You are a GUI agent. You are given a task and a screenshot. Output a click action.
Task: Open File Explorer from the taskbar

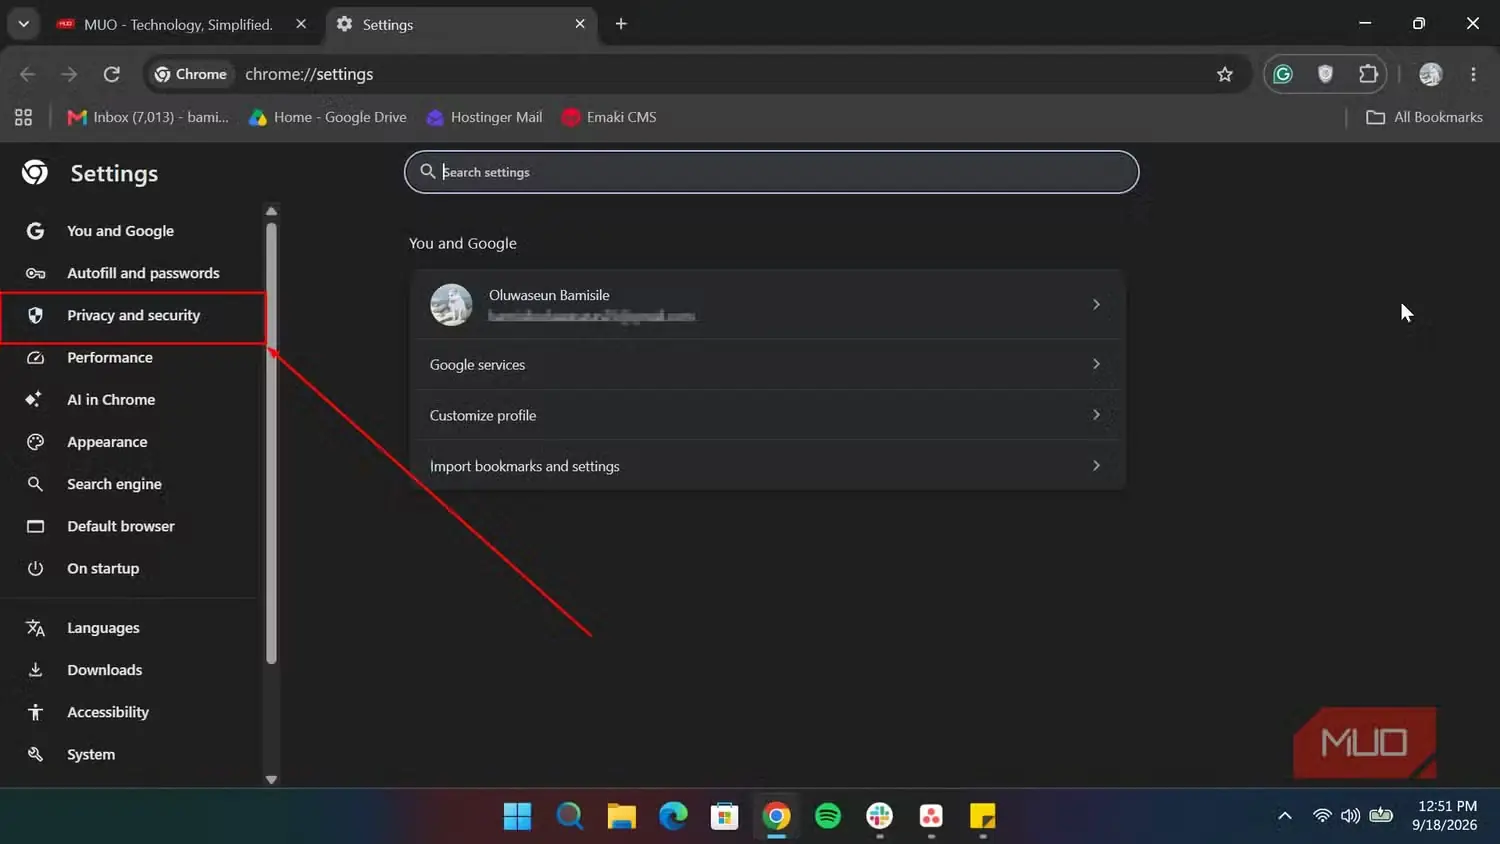(621, 816)
